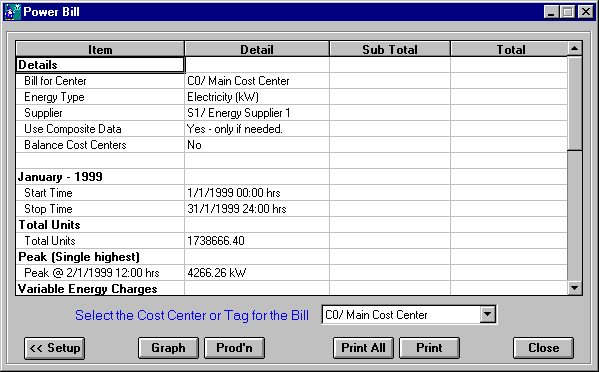Click the Detail column header
Screen dimensions: 599x372
pyautogui.click(x=257, y=49)
